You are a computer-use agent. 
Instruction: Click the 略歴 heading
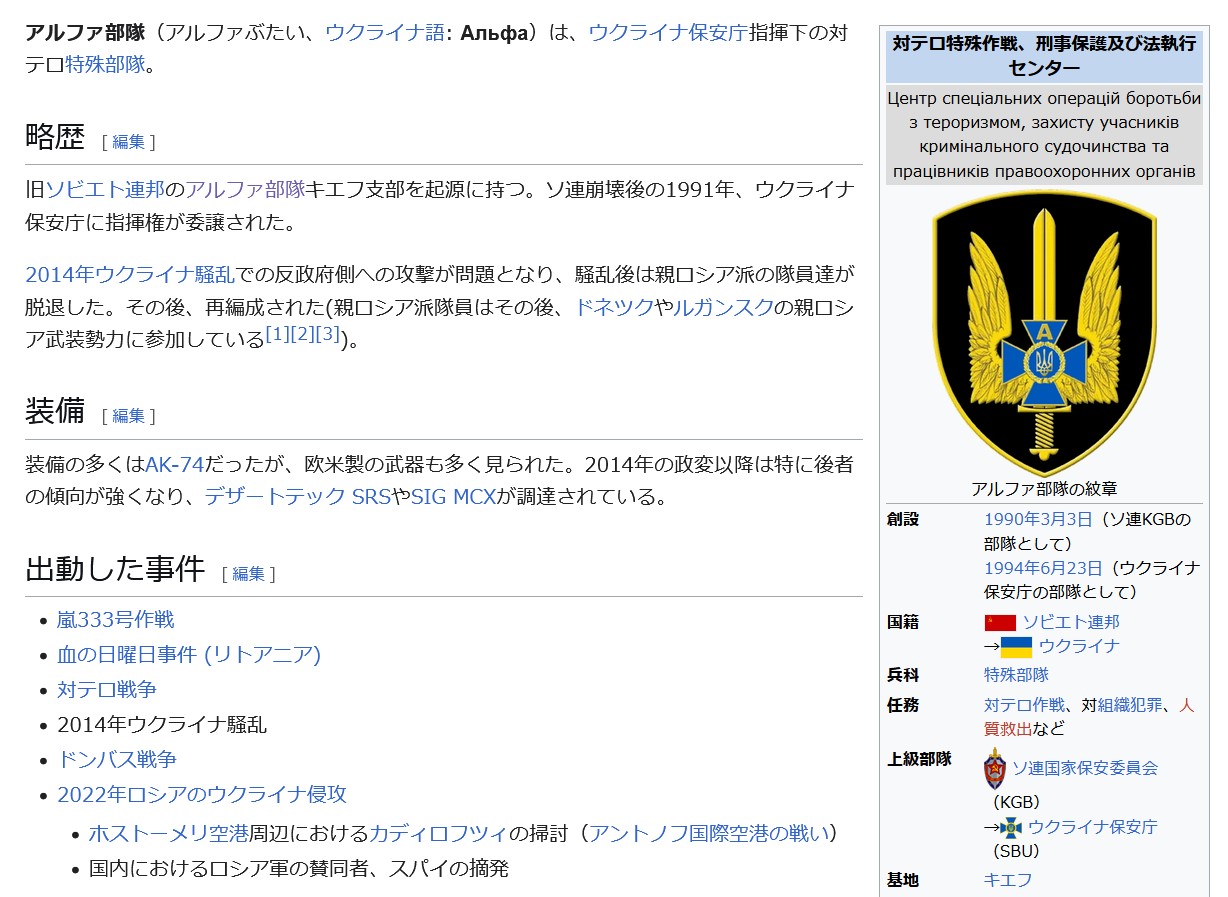pos(55,137)
